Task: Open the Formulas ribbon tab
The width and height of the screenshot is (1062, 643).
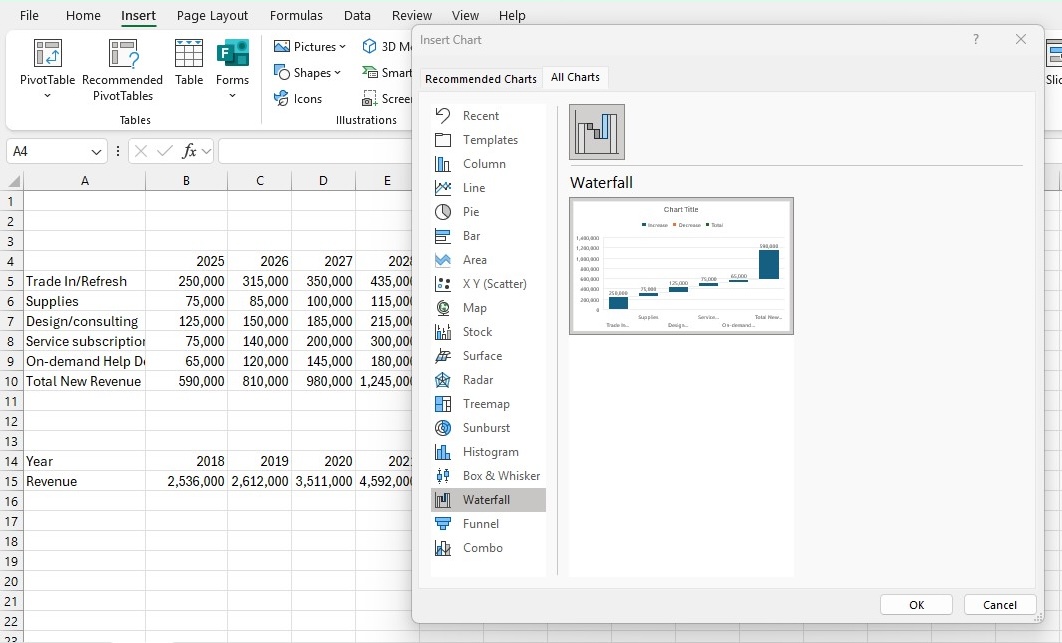Action: tap(296, 15)
